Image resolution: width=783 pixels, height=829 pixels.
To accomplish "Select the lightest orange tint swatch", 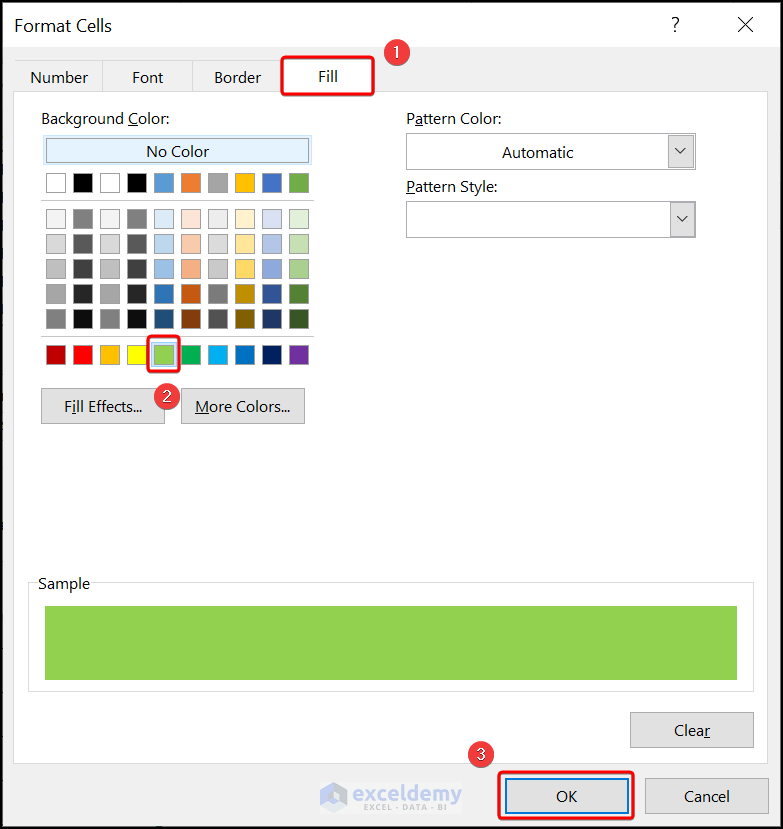I will (x=191, y=219).
